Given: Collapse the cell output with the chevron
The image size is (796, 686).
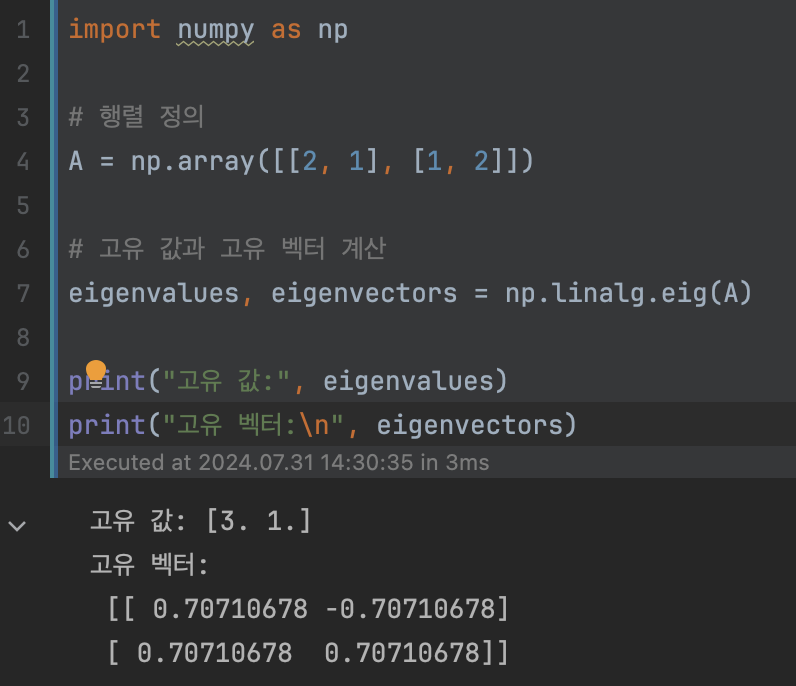Looking at the screenshot, I should click(17, 526).
